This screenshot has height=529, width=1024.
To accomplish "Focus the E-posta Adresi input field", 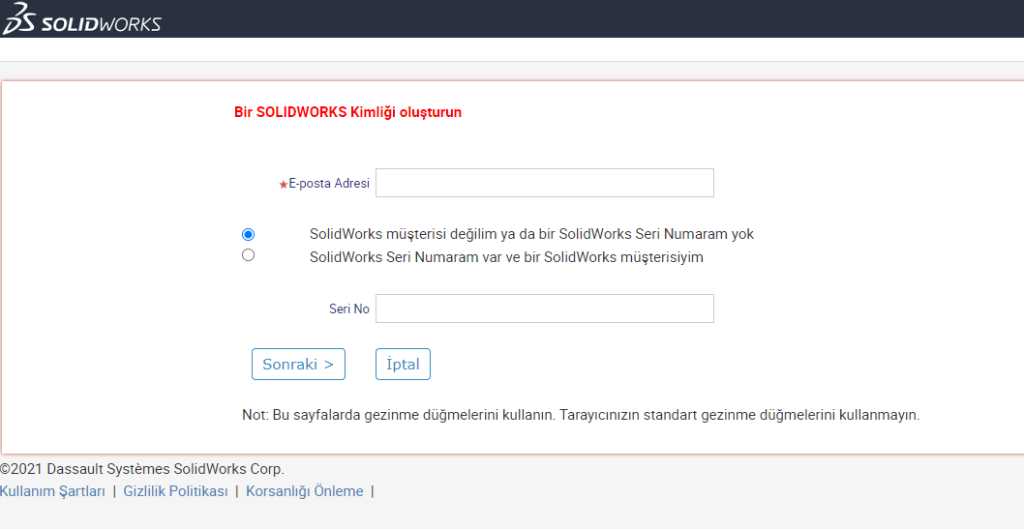I will [544, 183].
